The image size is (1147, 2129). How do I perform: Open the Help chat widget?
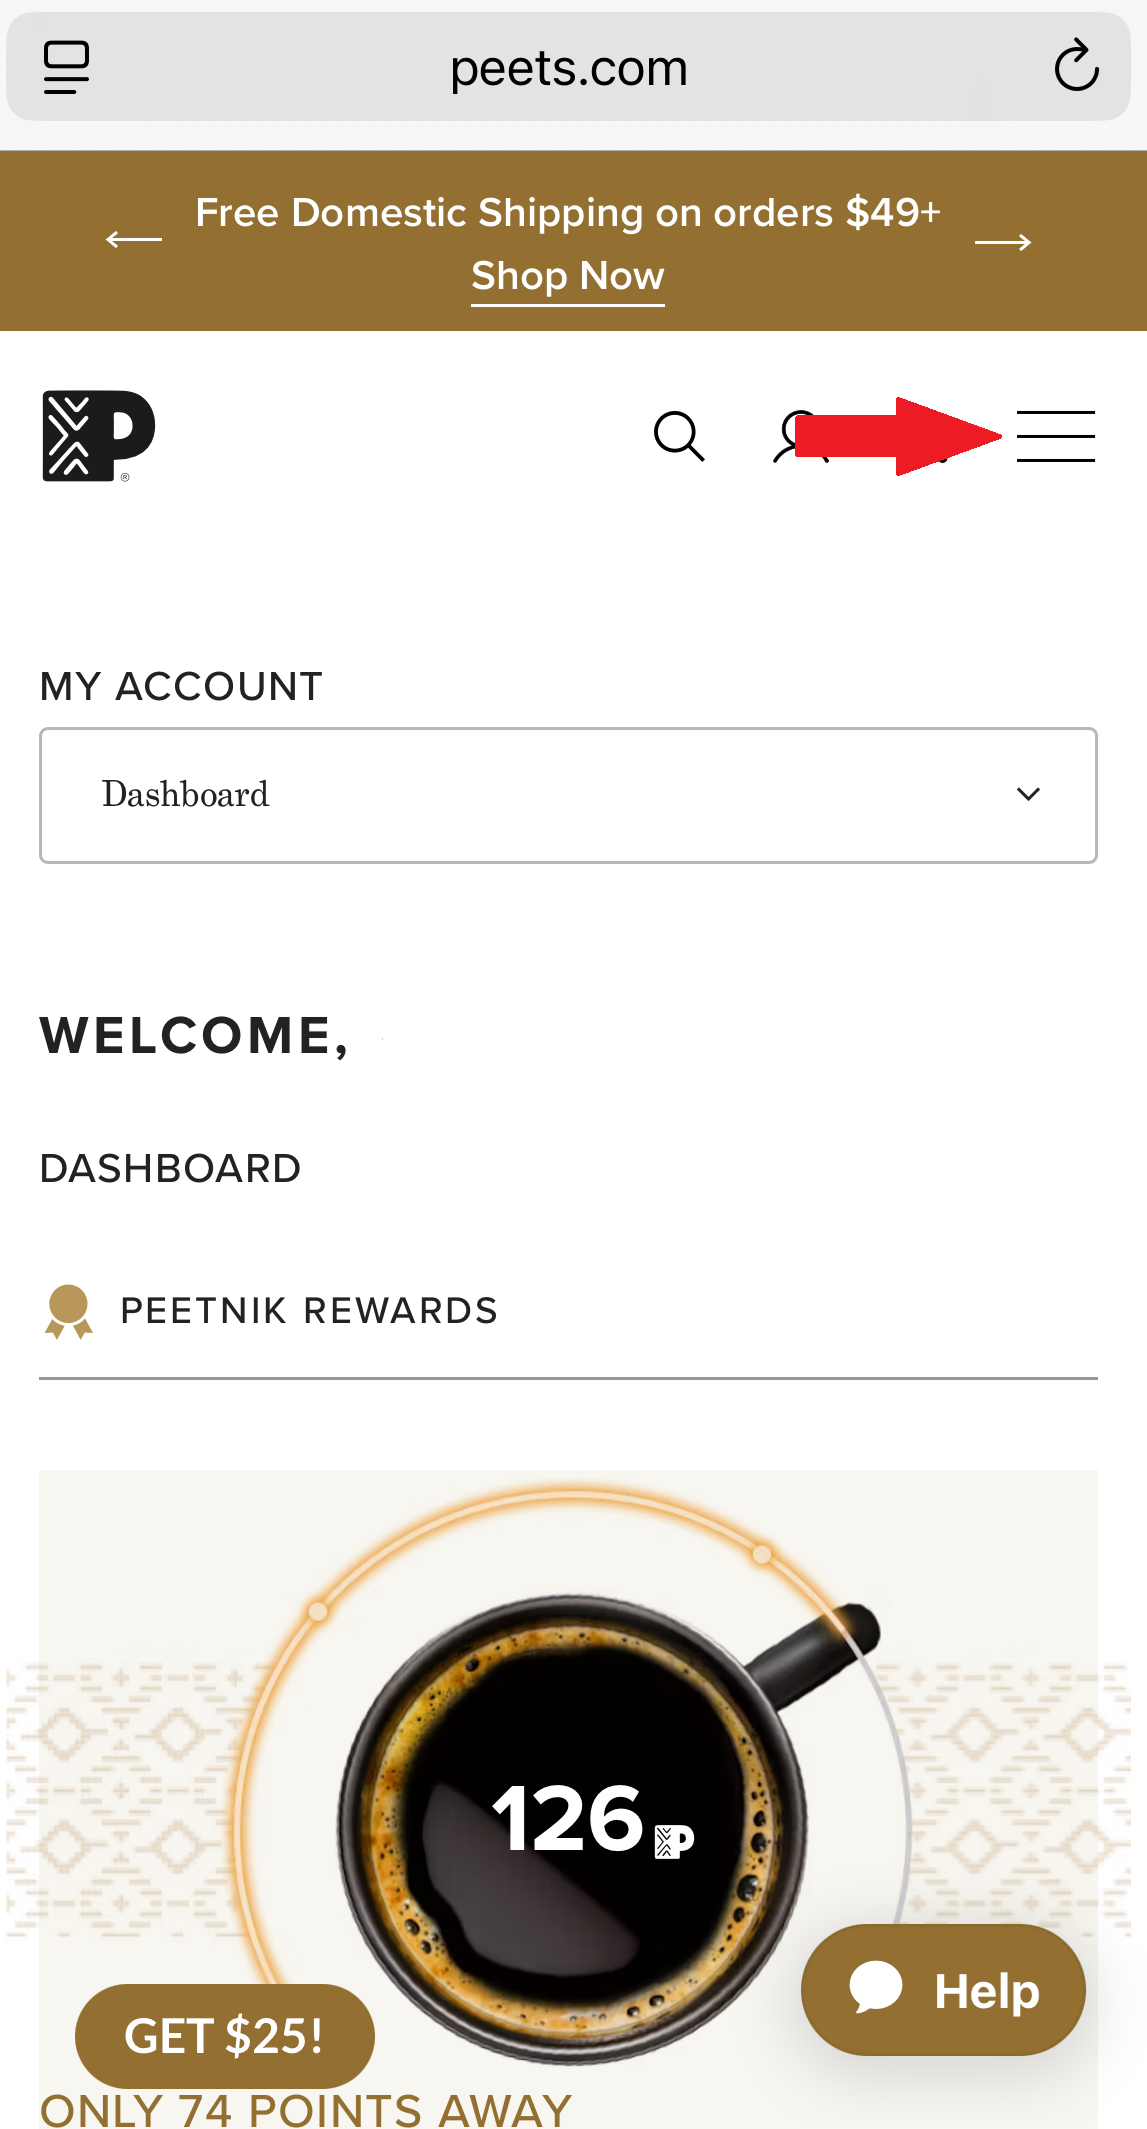point(943,1990)
